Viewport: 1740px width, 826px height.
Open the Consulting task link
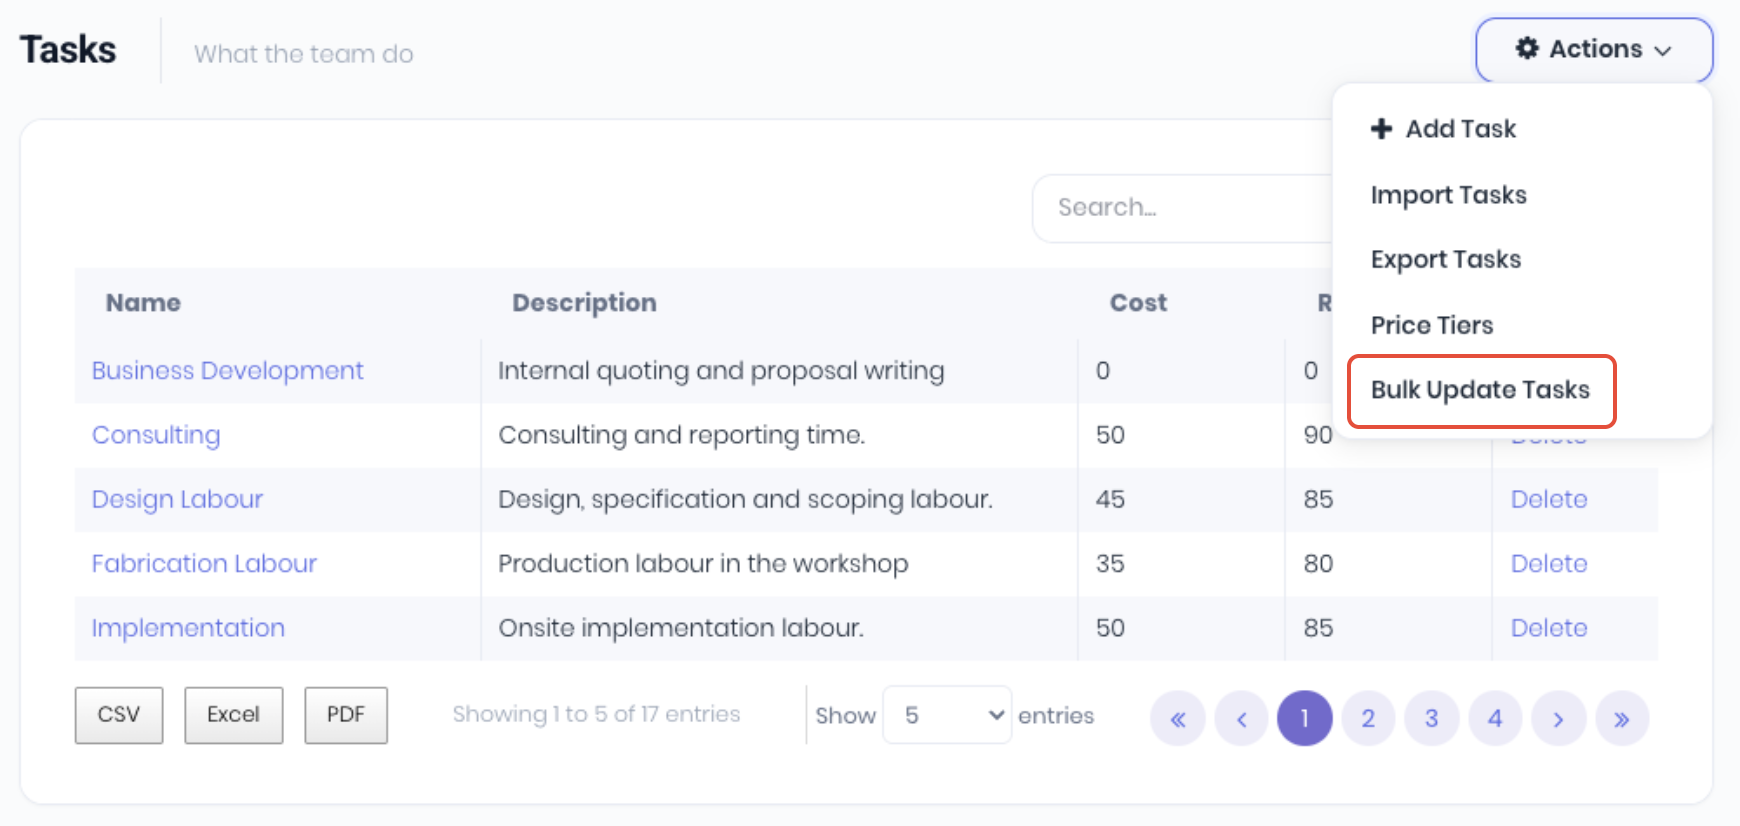click(x=156, y=435)
